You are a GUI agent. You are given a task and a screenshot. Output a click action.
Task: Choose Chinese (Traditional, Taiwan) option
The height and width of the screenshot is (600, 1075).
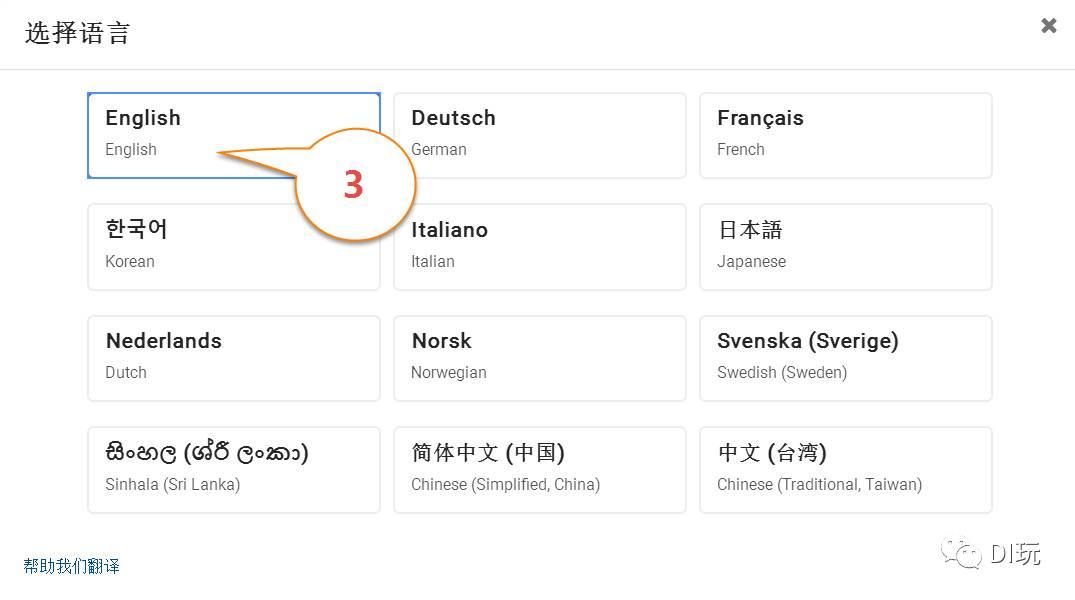(x=845, y=470)
